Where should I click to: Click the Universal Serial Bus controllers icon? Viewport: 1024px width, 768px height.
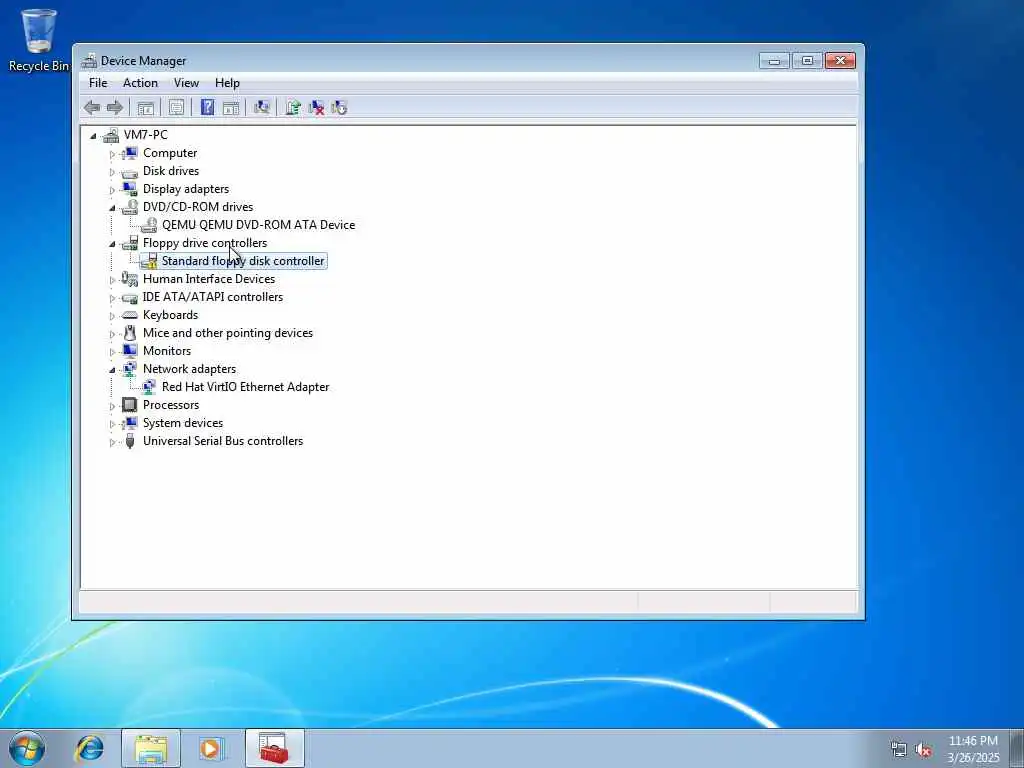[130, 441]
